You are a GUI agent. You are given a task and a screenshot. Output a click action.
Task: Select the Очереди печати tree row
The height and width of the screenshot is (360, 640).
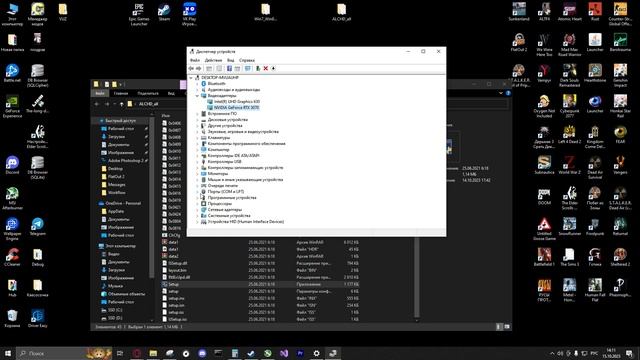222,186
